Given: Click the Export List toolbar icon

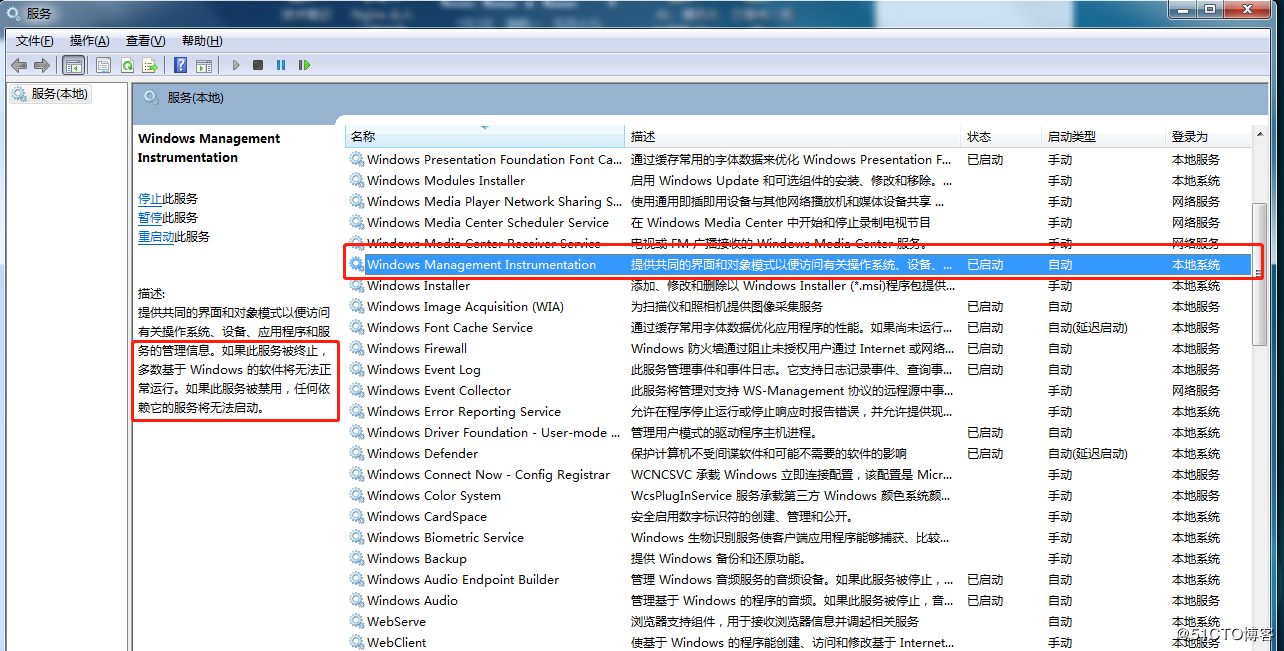Looking at the screenshot, I should pyautogui.click(x=150, y=65).
